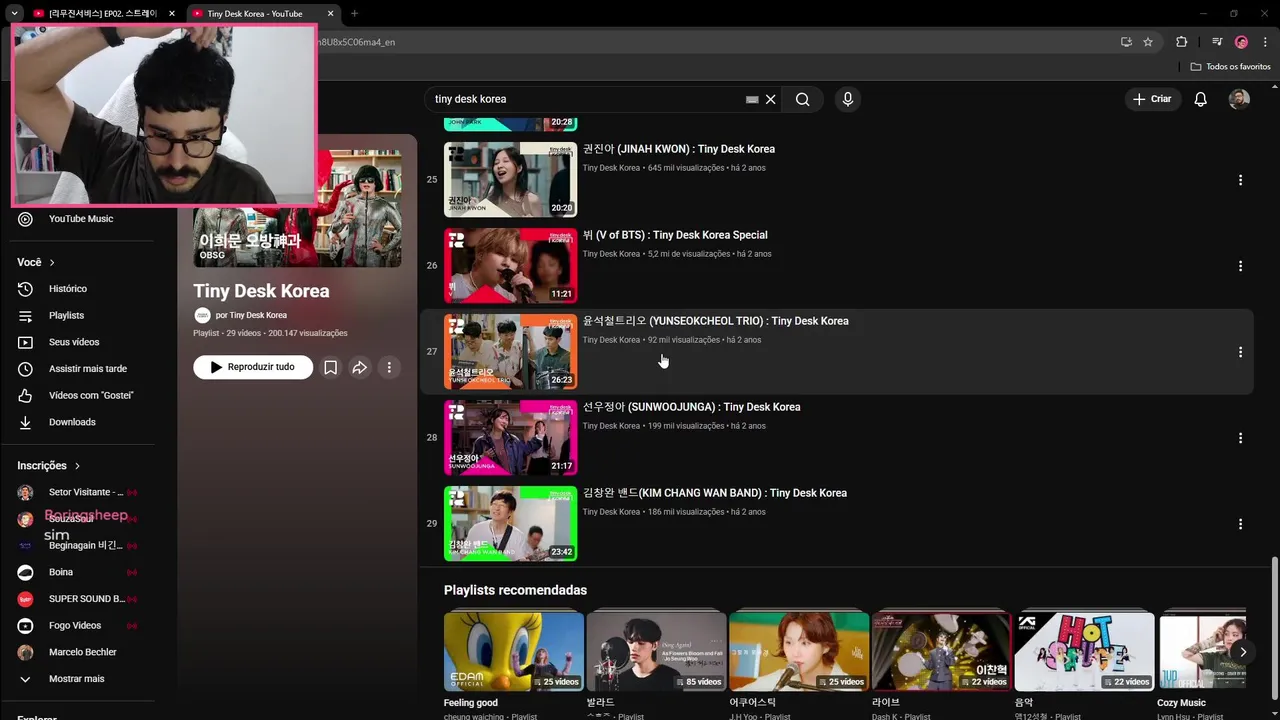Click por Tiny Desk Korea channel link
The width and height of the screenshot is (1280, 720).
pos(251,315)
